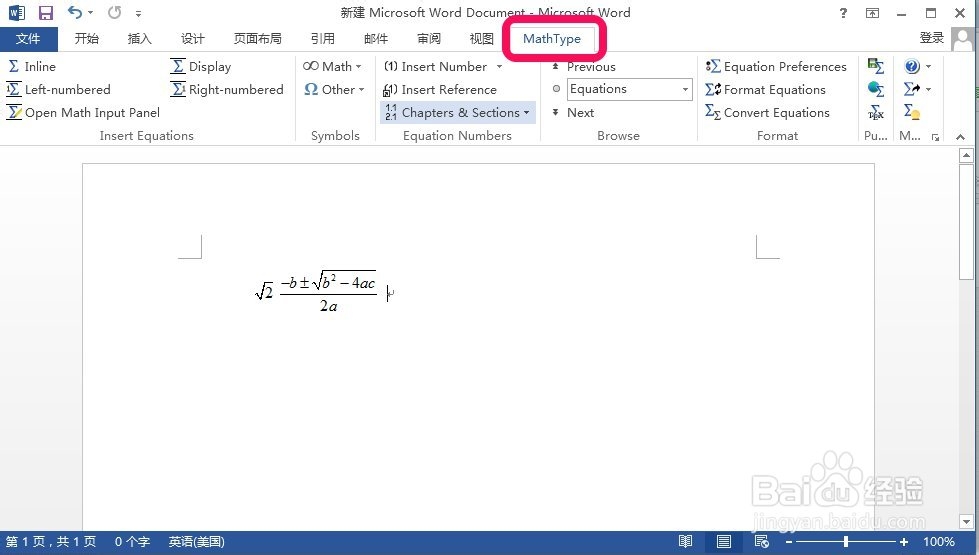
Task: Open the Other symbols dropdown
Action: (x=333, y=89)
